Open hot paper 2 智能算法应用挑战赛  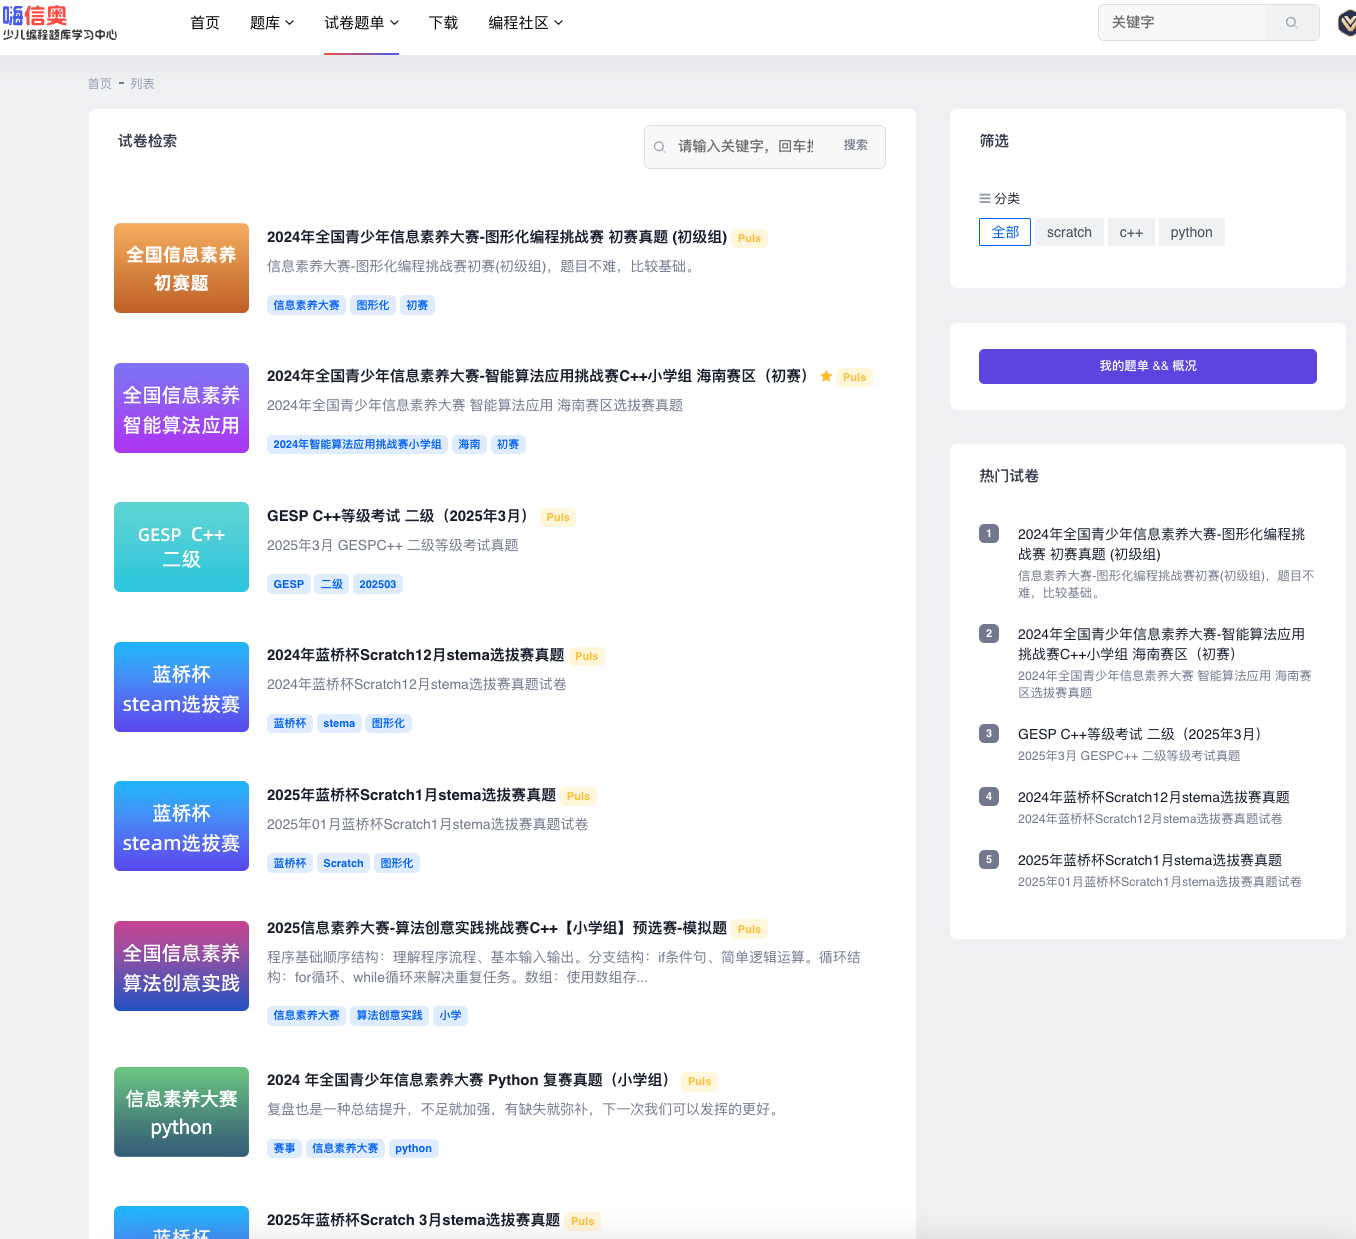point(1161,644)
